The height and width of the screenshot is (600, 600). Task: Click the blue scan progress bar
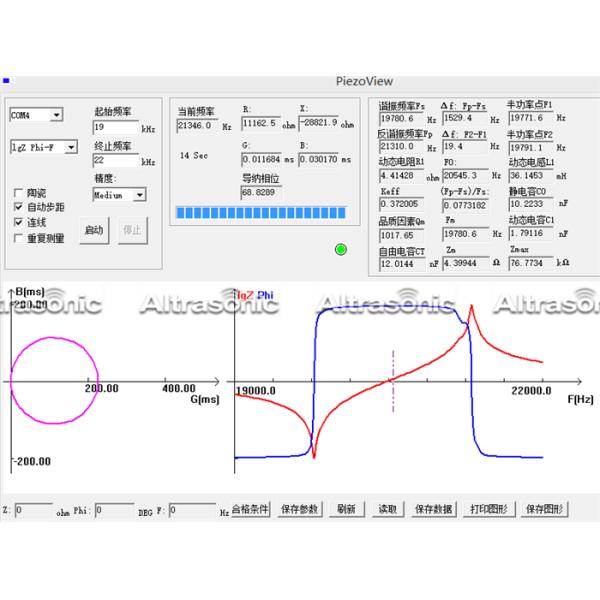(x=261, y=213)
